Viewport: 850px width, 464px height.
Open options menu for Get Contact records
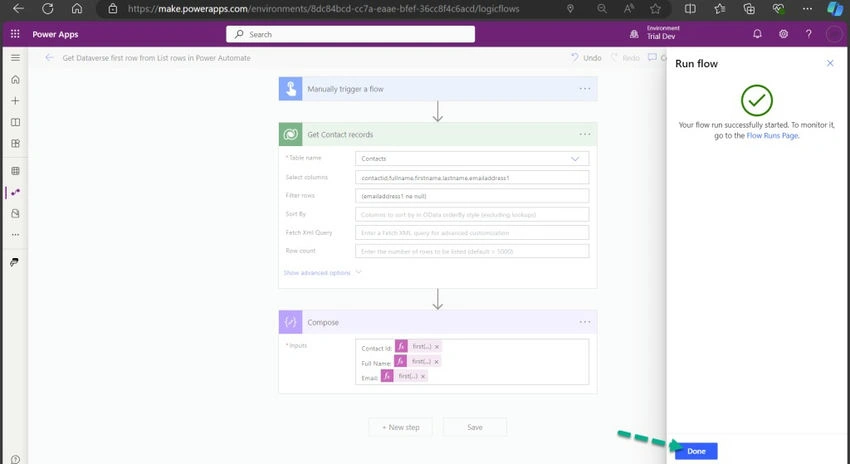(x=584, y=134)
